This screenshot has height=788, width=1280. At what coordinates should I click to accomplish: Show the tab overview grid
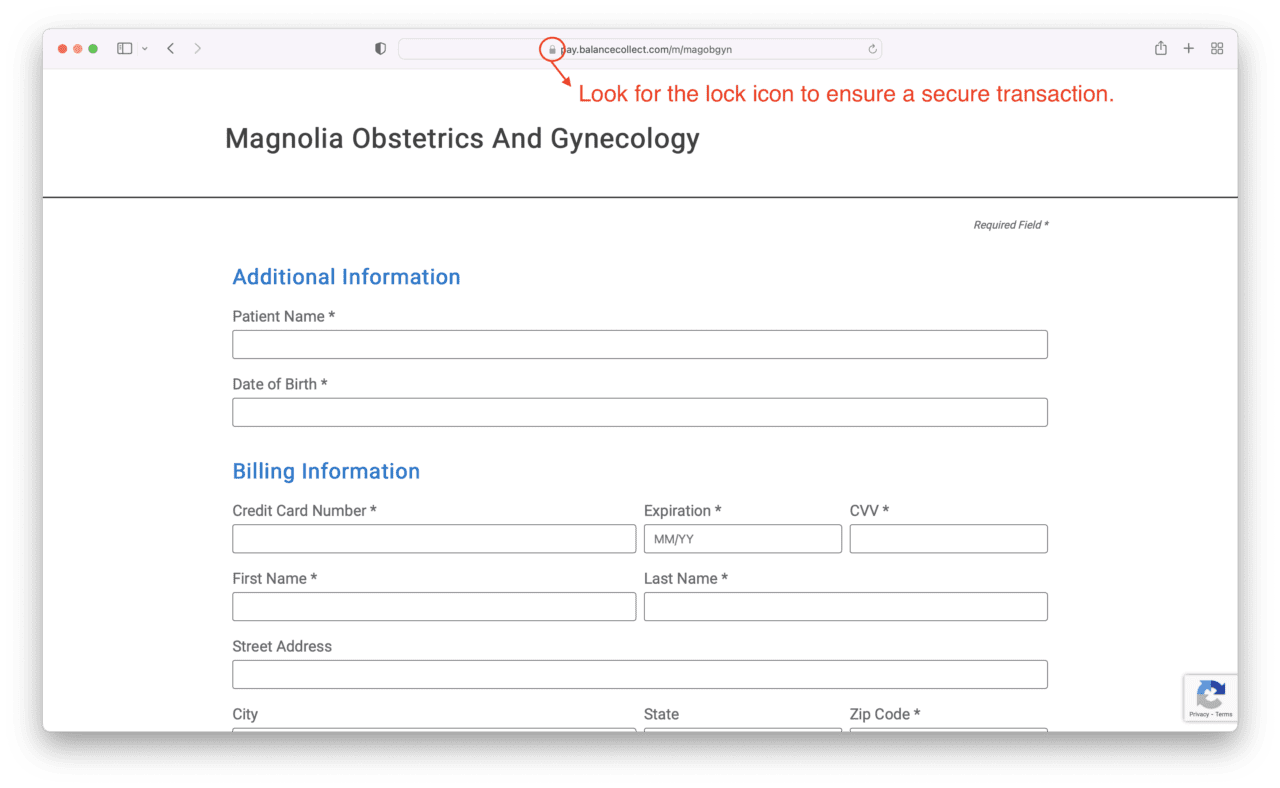click(x=1217, y=48)
